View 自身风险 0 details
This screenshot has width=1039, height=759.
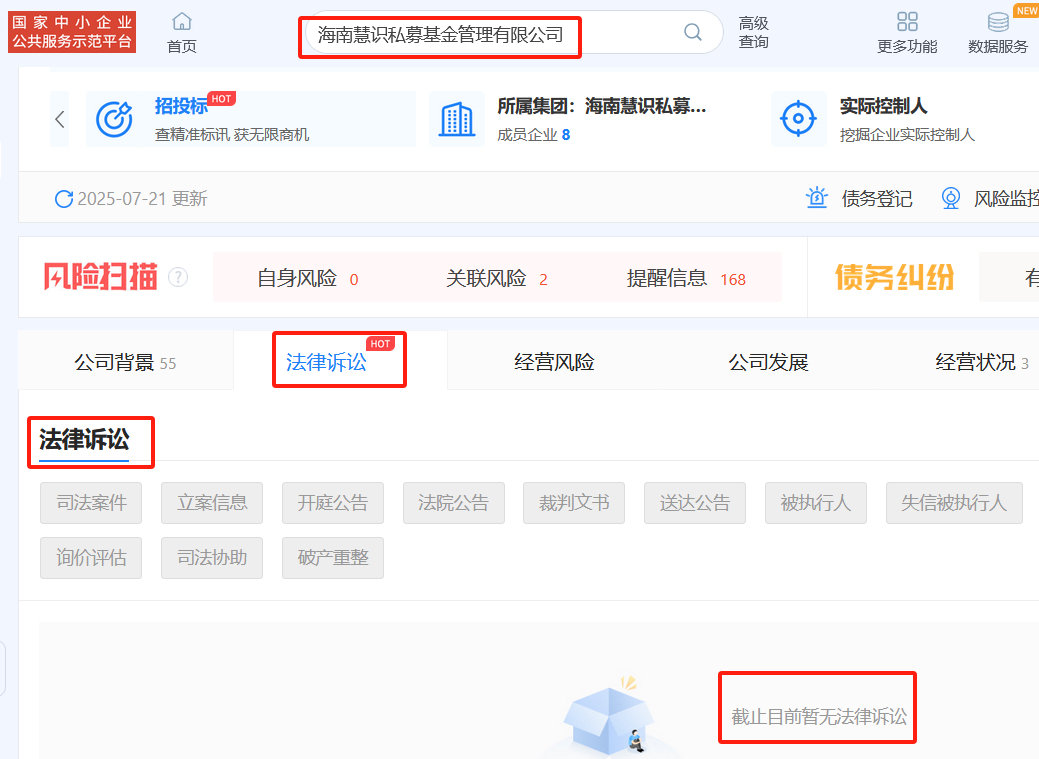307,278
